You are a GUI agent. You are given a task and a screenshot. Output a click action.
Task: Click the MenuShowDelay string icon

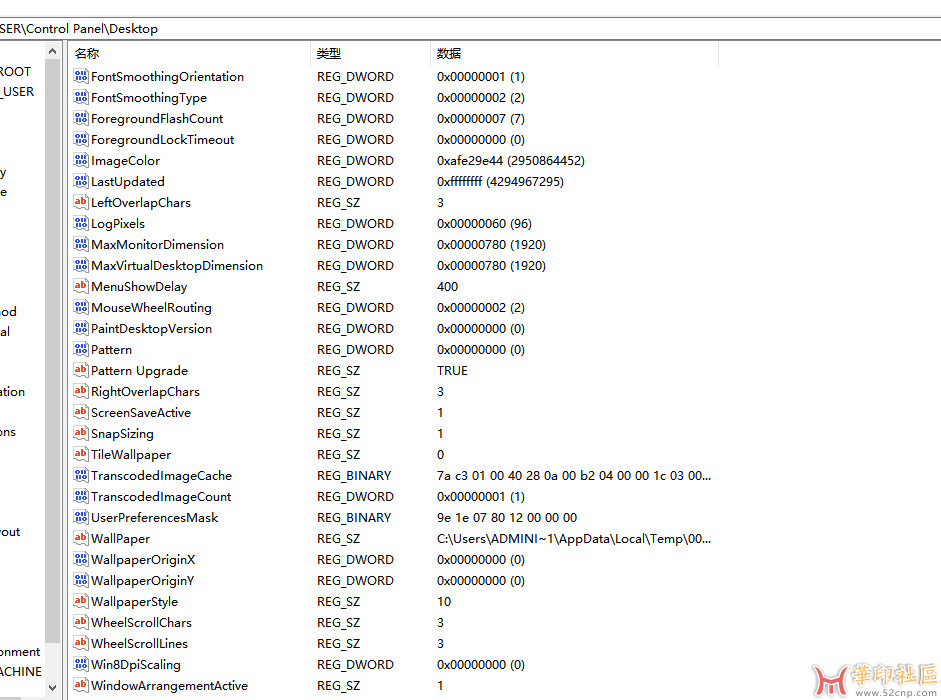point(81,286)
